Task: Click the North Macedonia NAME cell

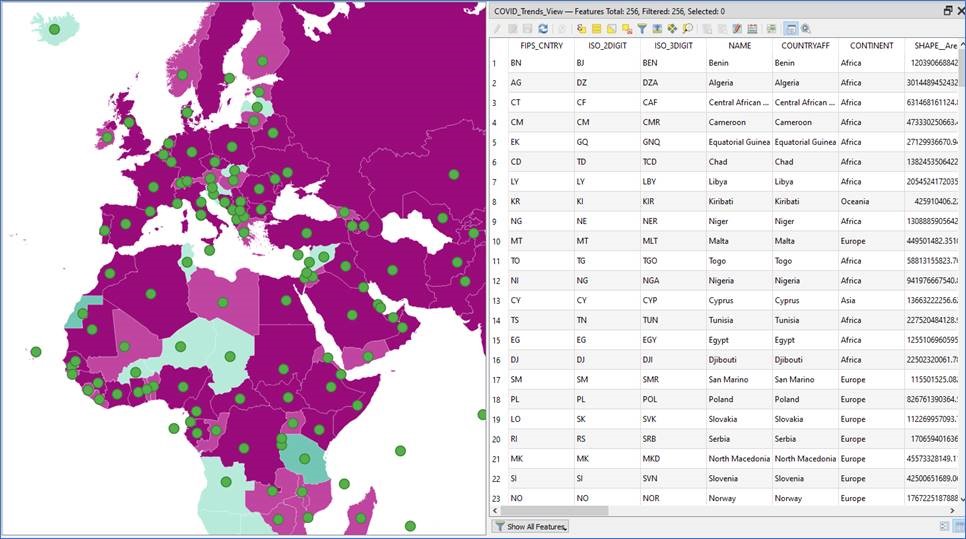Action: coord(739,459)
